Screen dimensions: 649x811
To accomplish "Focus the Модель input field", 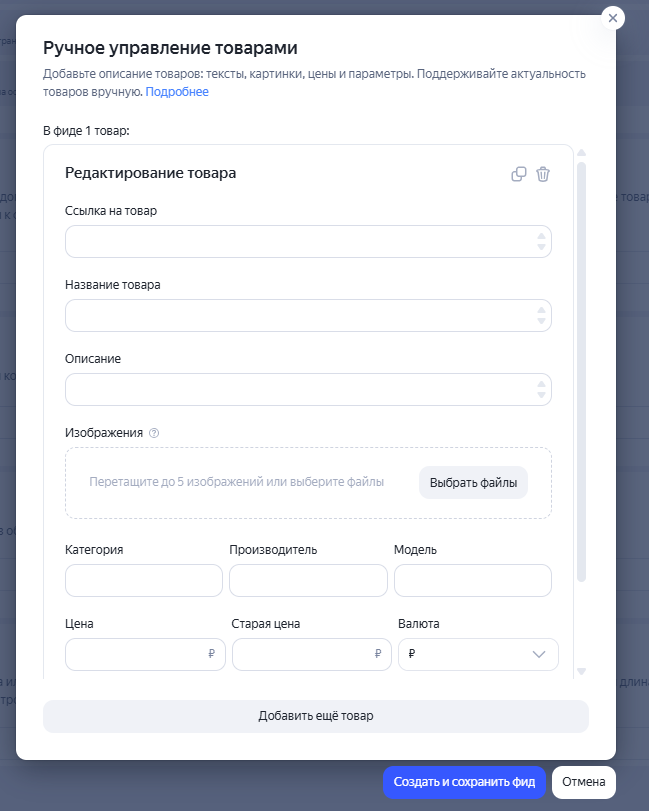I will (472, 580).
